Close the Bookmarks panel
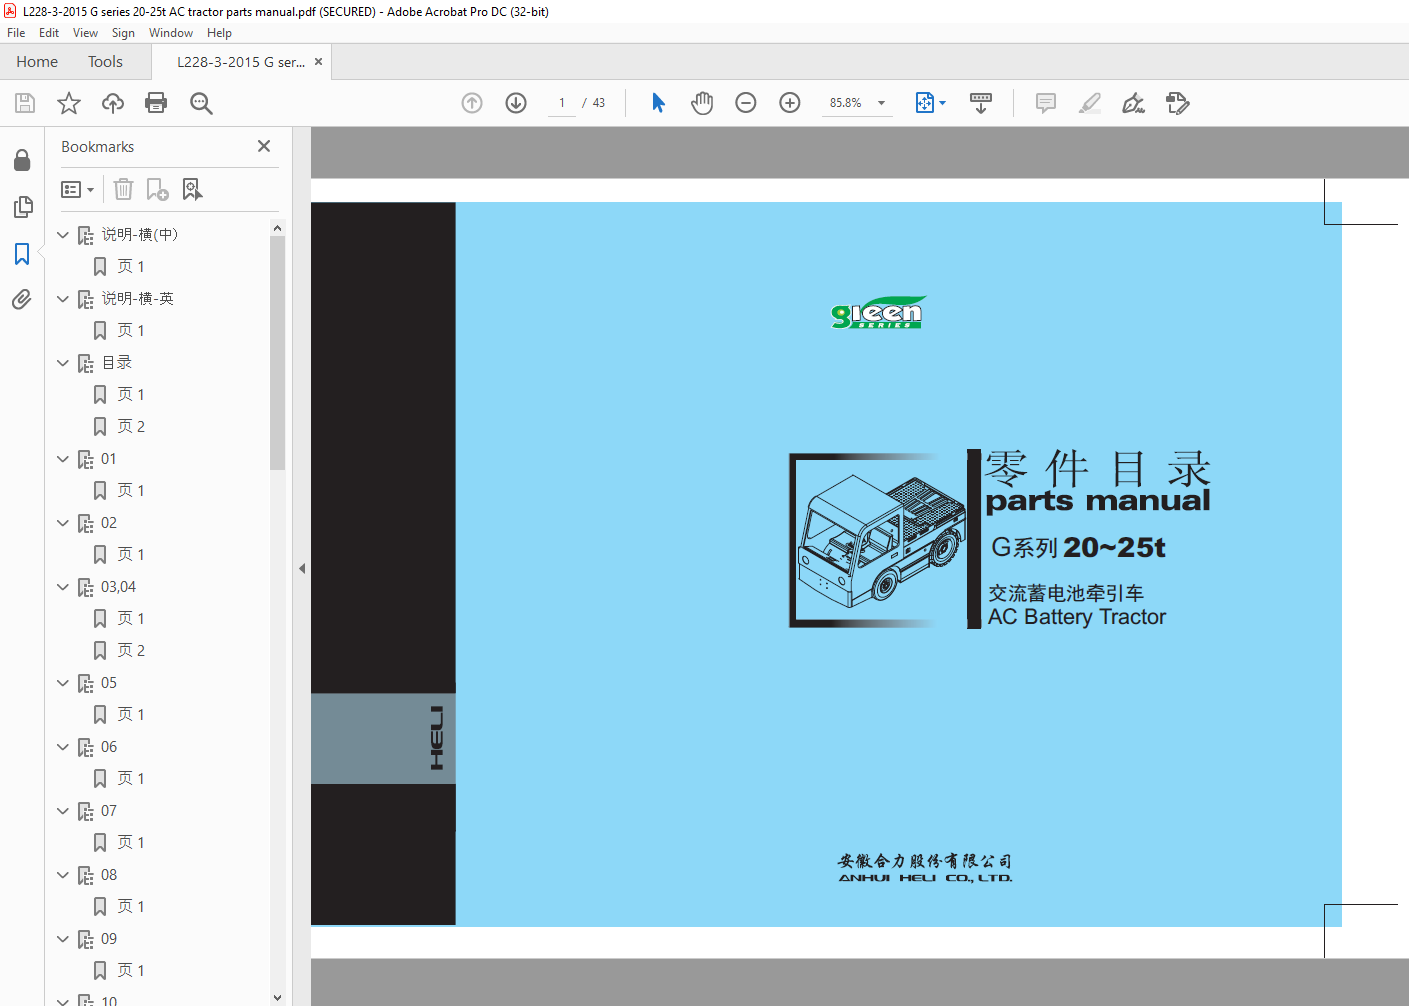Image resolution: width=1409 pixels, height=1006 pixels. click(x=264, y=146)
